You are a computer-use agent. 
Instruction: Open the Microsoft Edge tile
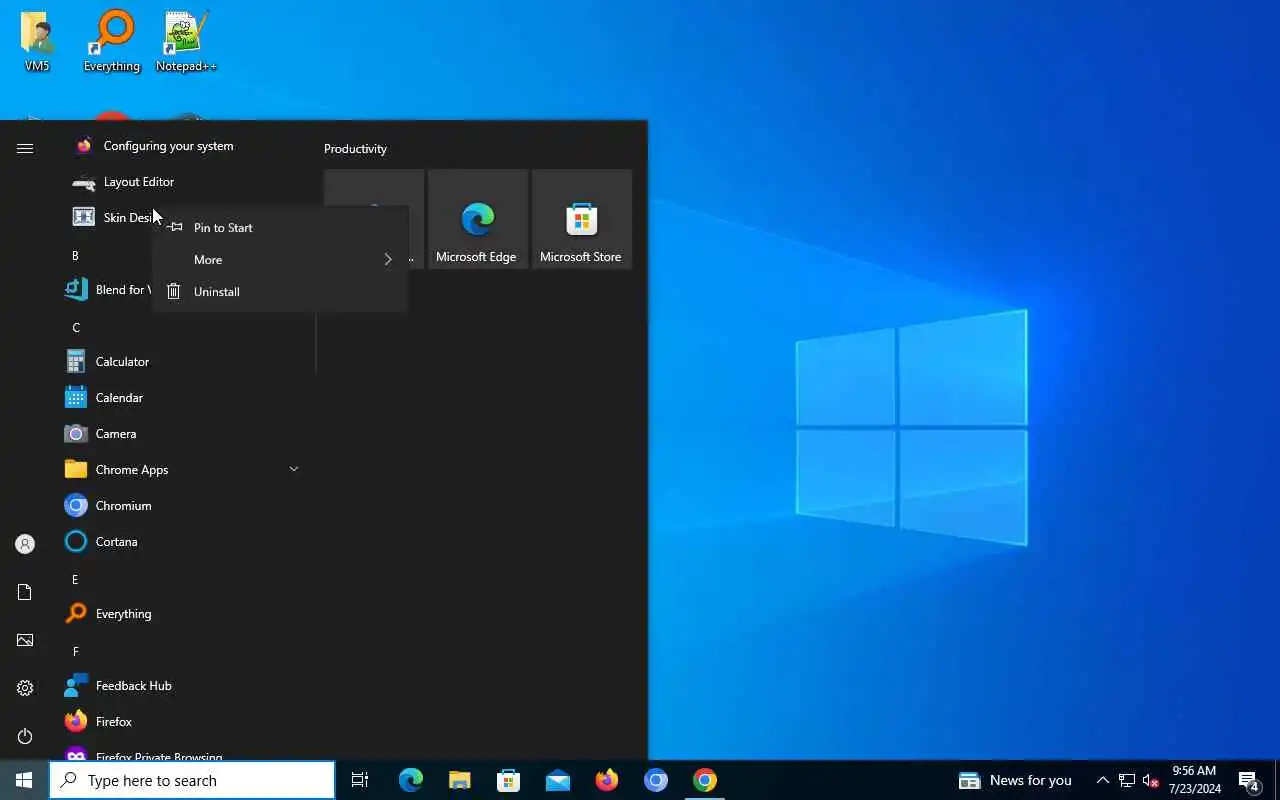[x=478, y=219]
